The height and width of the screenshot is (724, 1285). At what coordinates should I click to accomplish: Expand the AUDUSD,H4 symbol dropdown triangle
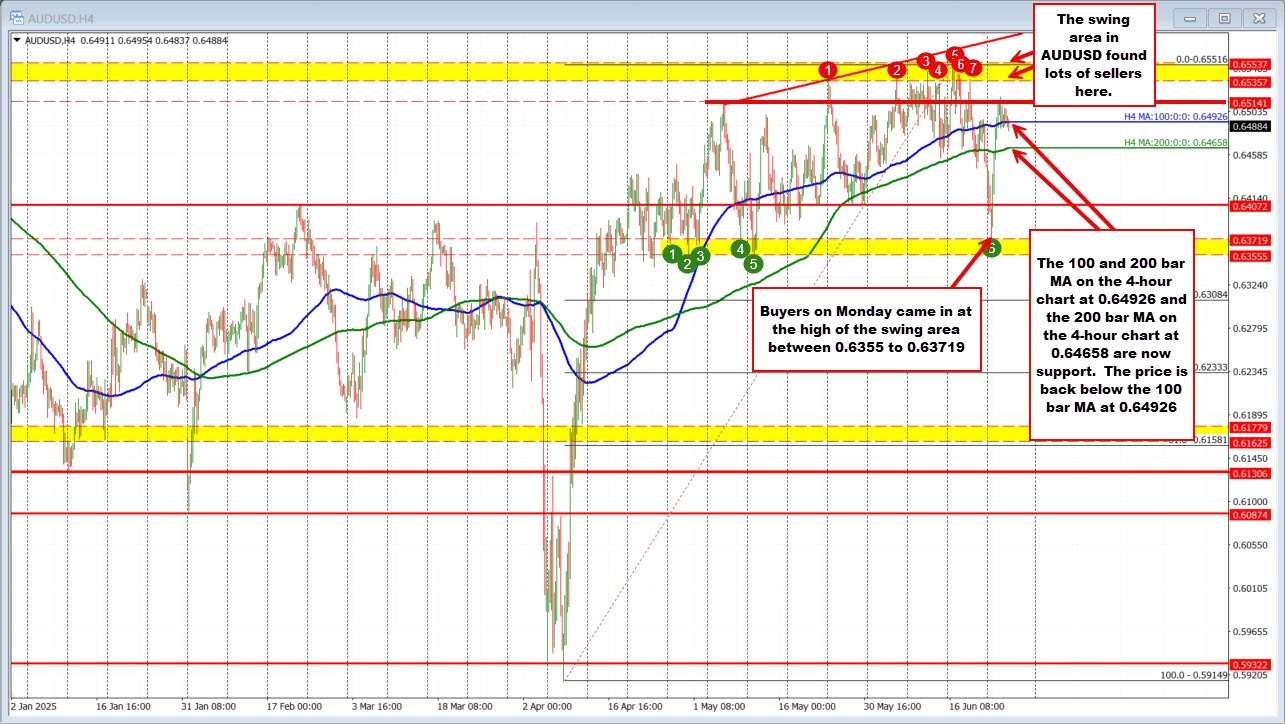(19, 40)
